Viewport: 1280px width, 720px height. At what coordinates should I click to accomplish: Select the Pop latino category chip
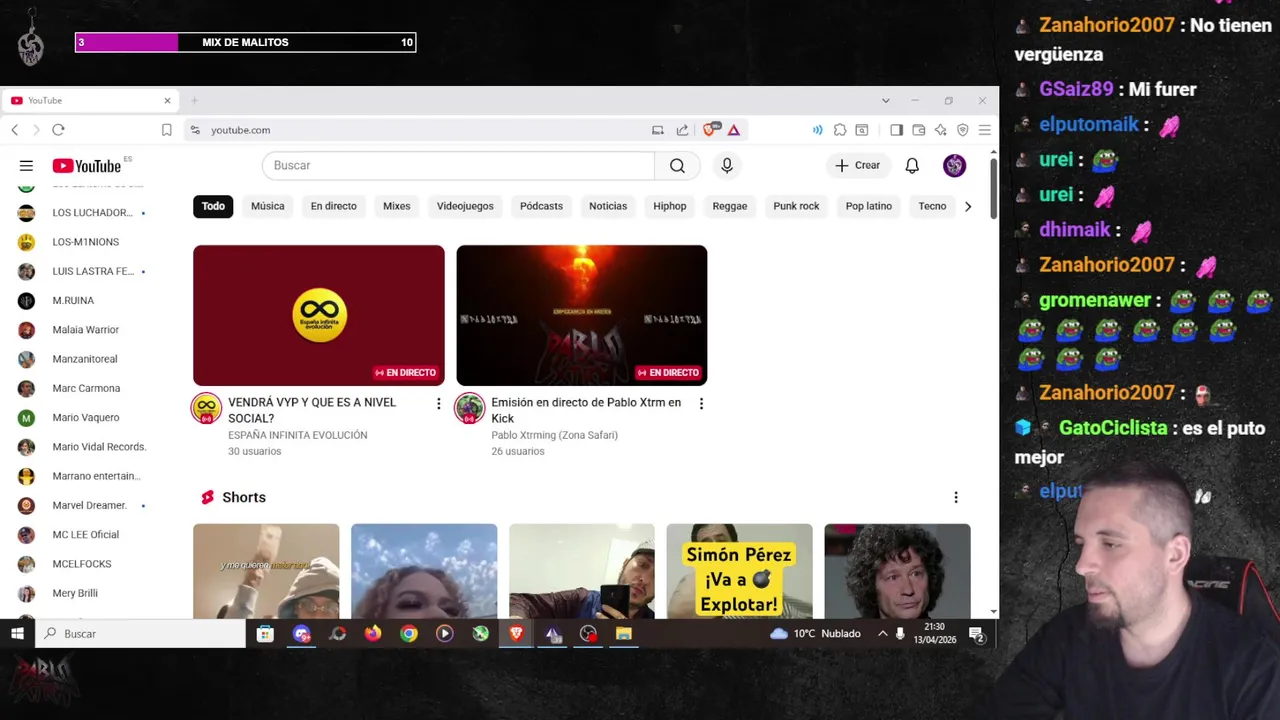point(868,206)
